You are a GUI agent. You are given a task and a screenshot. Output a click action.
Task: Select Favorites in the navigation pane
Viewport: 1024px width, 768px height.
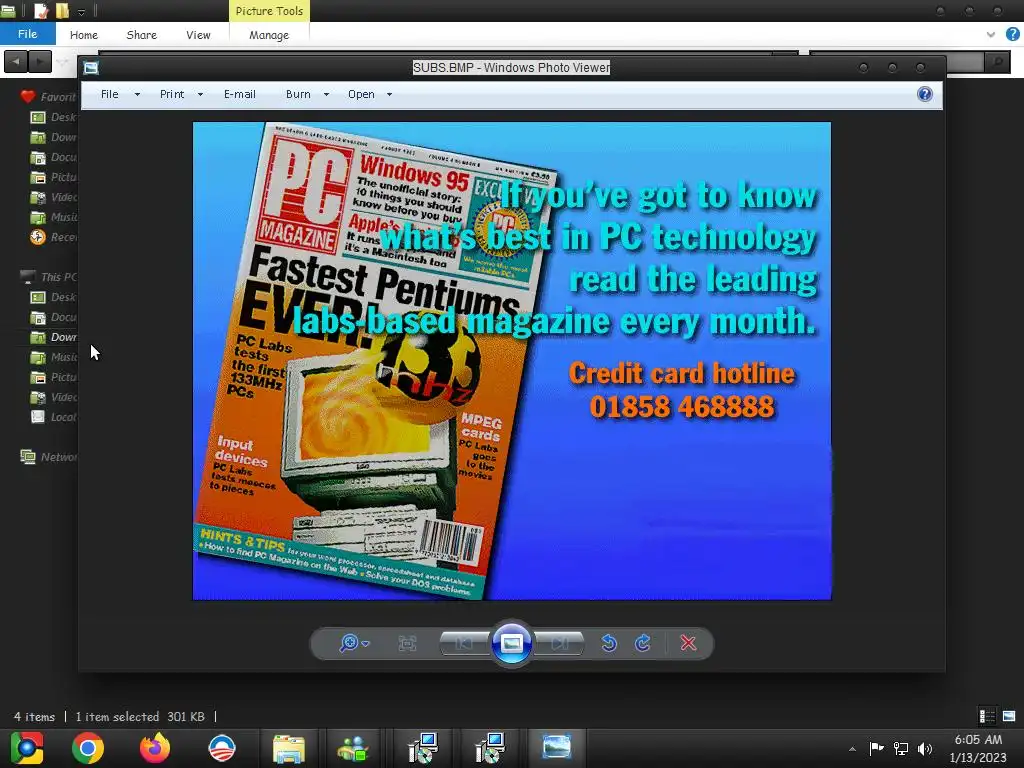click(49, 97)
